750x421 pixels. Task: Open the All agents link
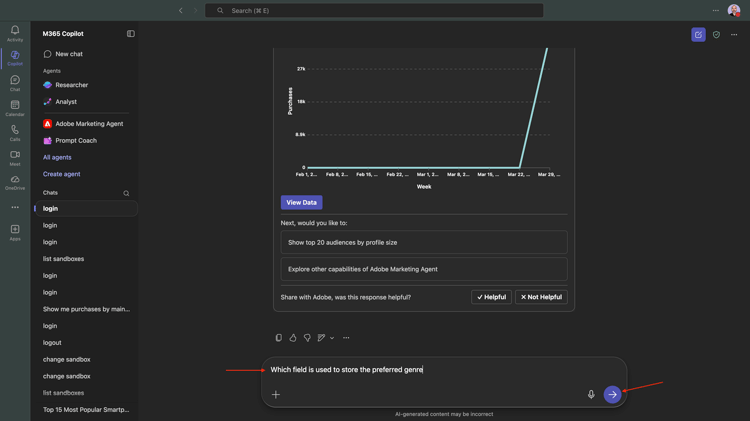coord(57,157)
